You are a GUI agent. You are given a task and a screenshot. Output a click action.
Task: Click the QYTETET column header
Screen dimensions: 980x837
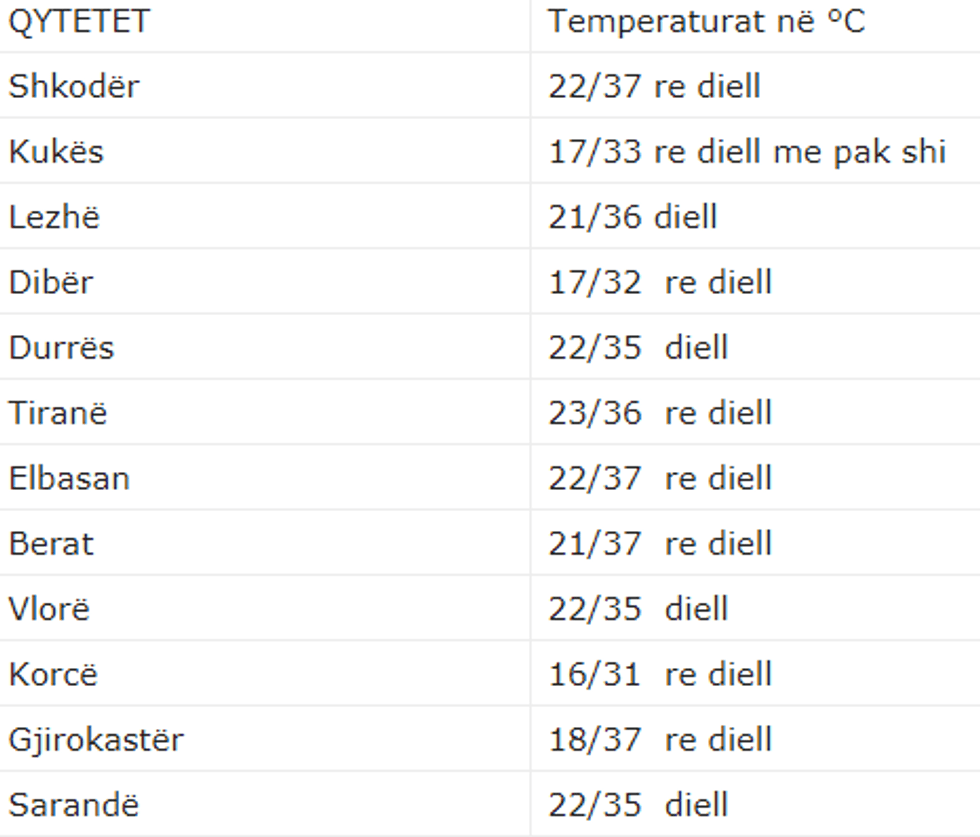(x=79, y=22)
